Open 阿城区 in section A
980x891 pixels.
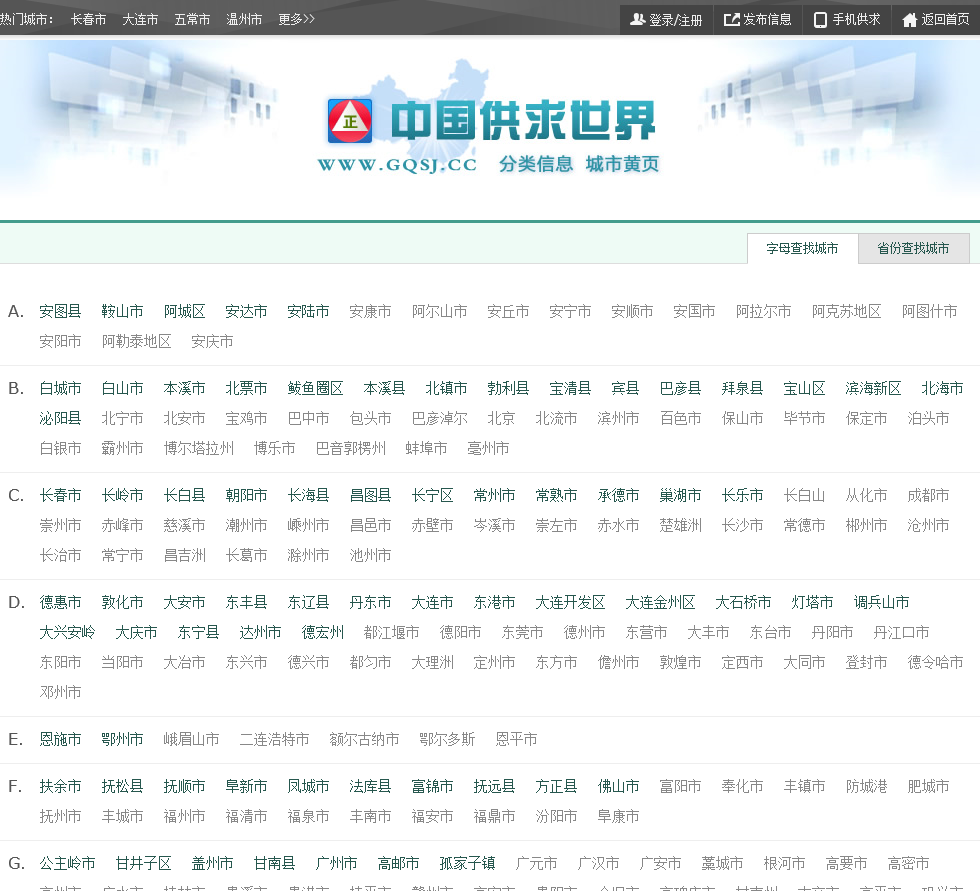pos(184,311)
